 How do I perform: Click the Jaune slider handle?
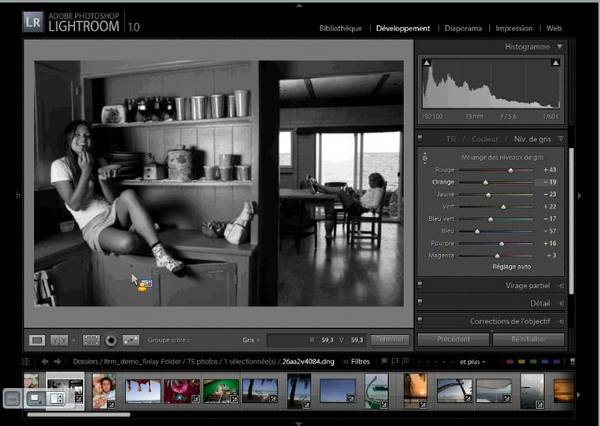coord(488,195)
